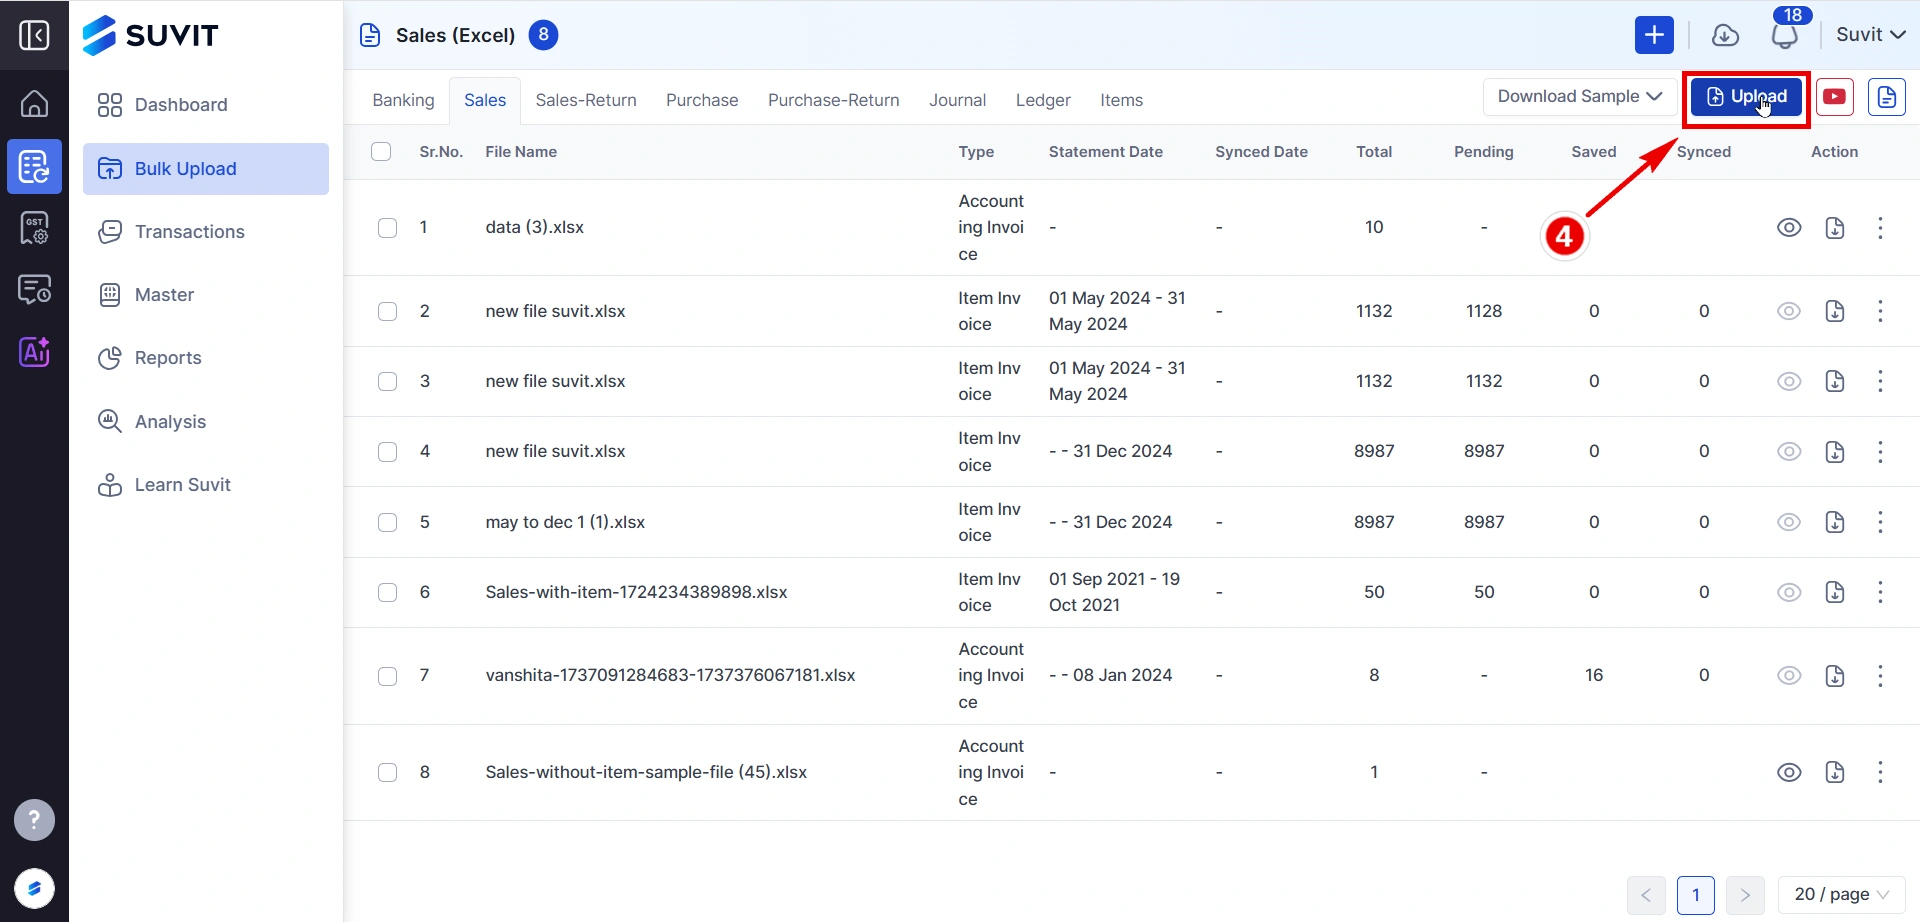This screenshot has width=1920, height=922.
Task: Click the SUVIT logo
Action: (150, 35)
